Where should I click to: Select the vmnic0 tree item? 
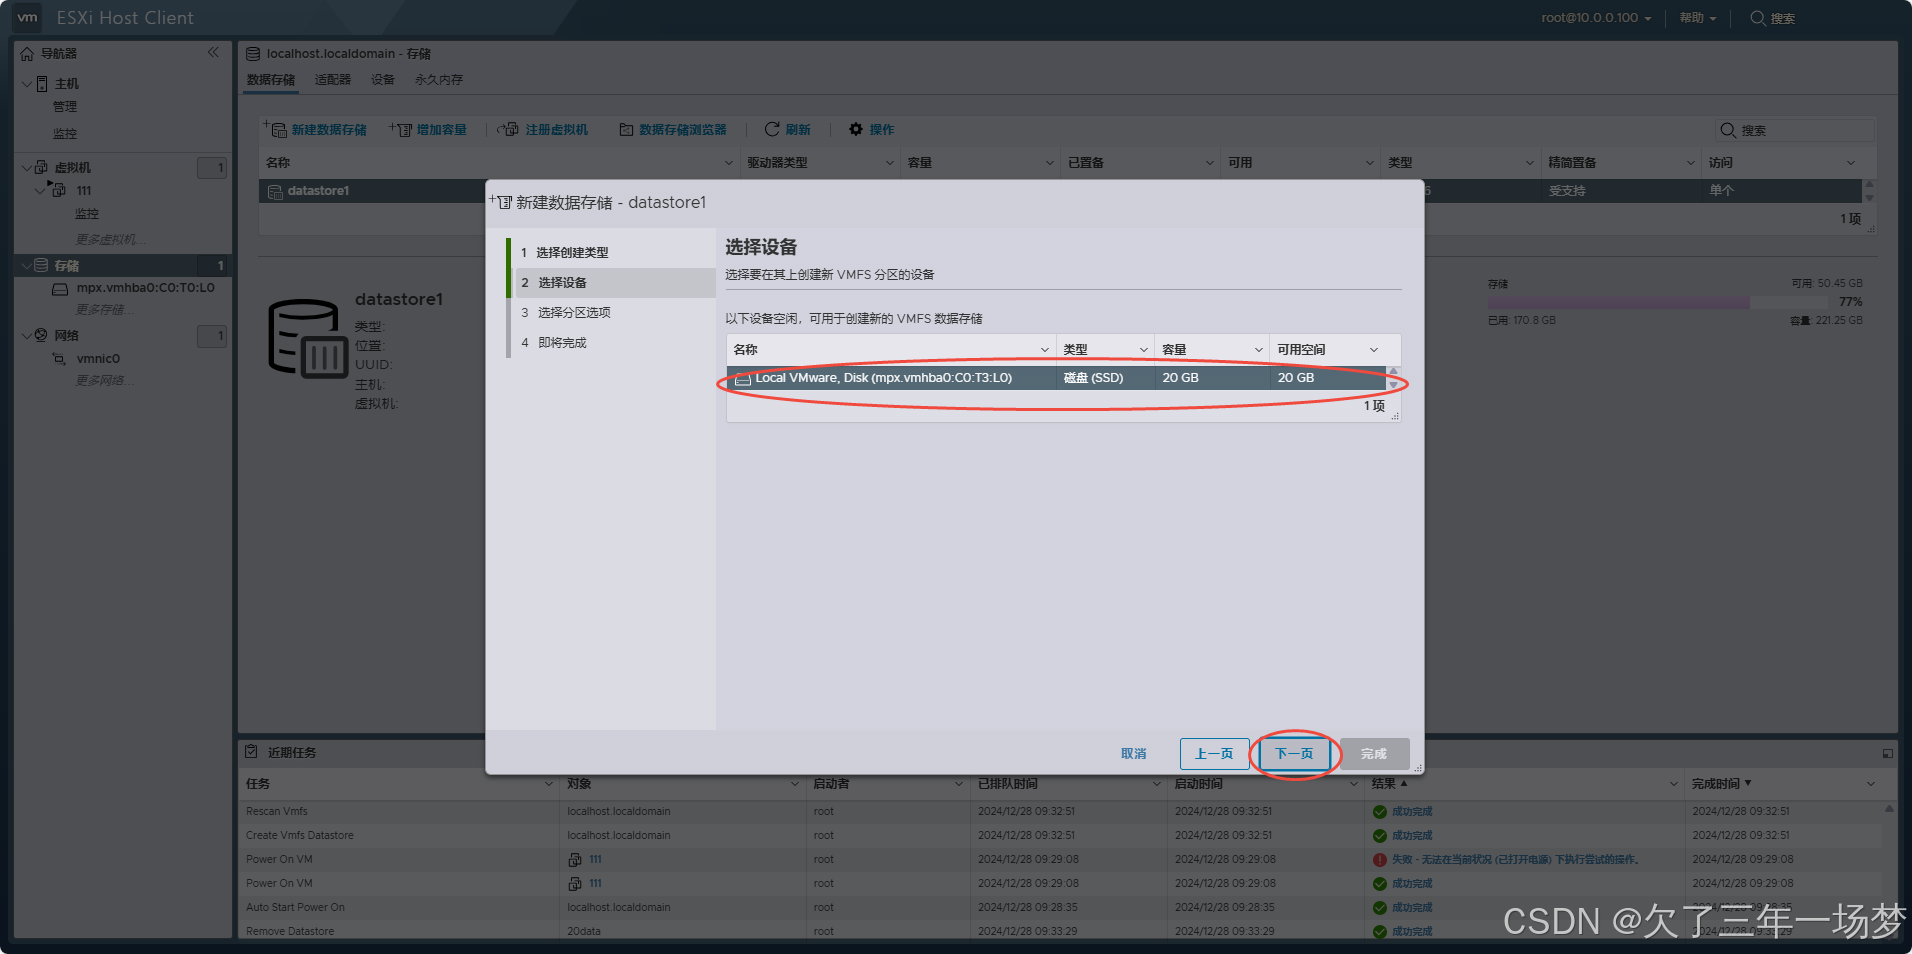click(x=98, y=359)
